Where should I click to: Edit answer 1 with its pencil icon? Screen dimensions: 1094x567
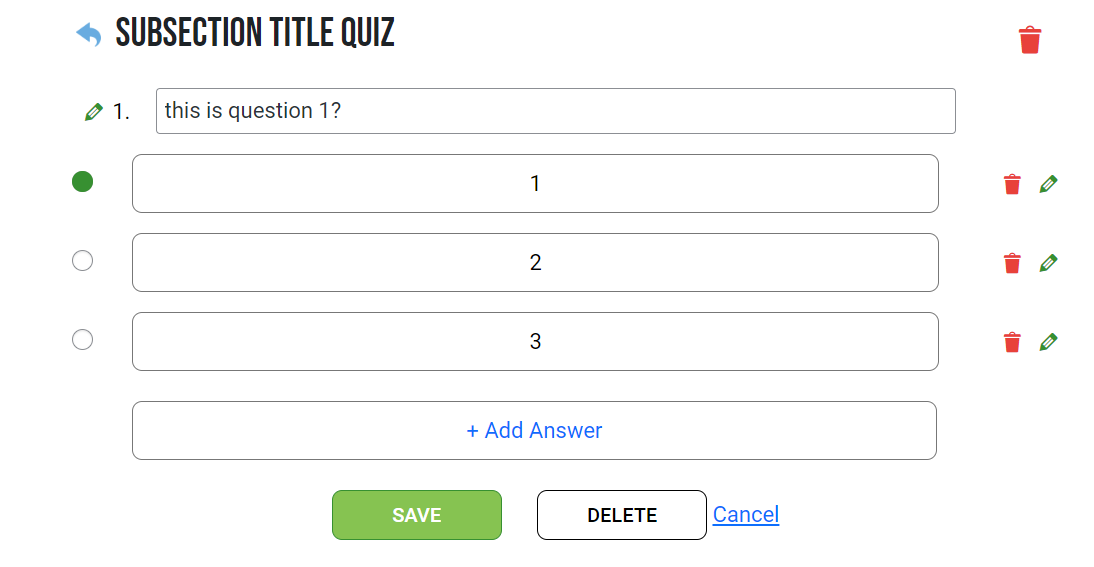(1048, 184)
